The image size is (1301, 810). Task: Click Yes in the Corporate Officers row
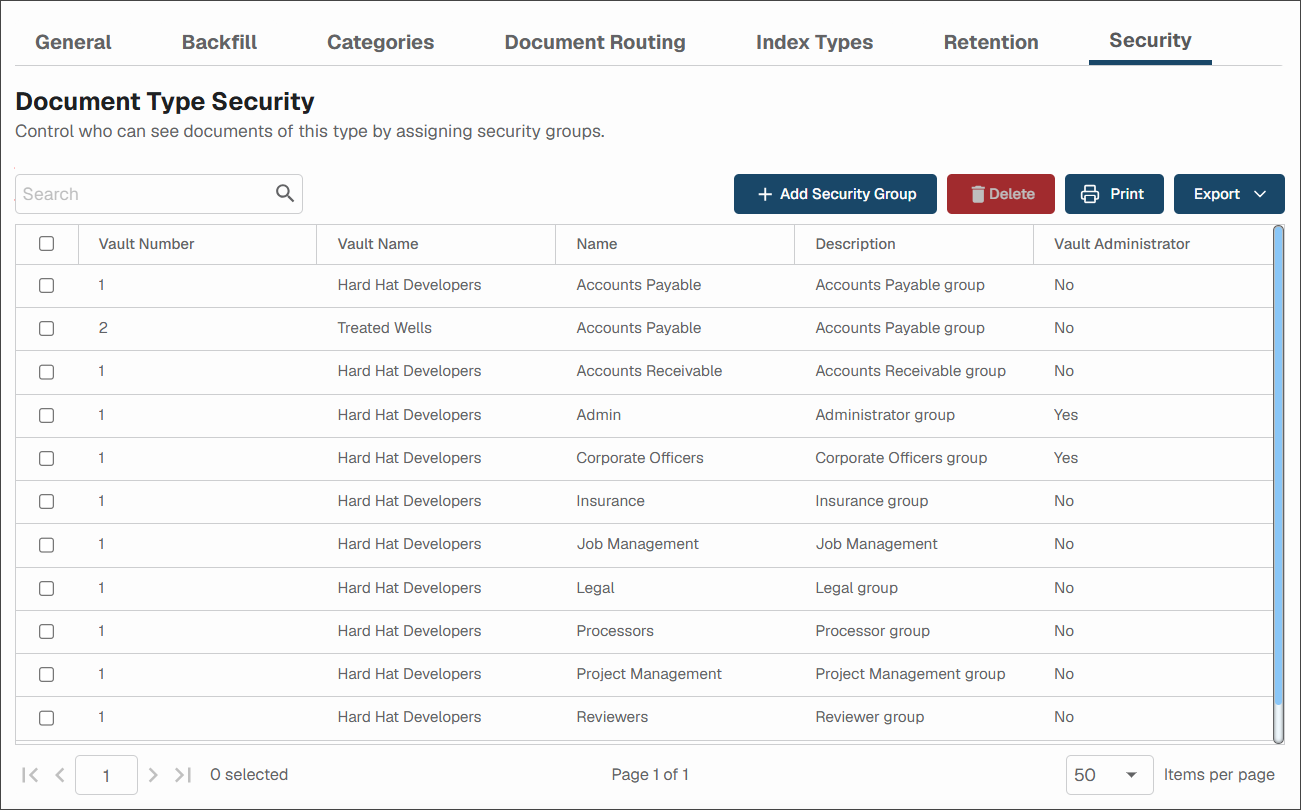[1066, 458]
